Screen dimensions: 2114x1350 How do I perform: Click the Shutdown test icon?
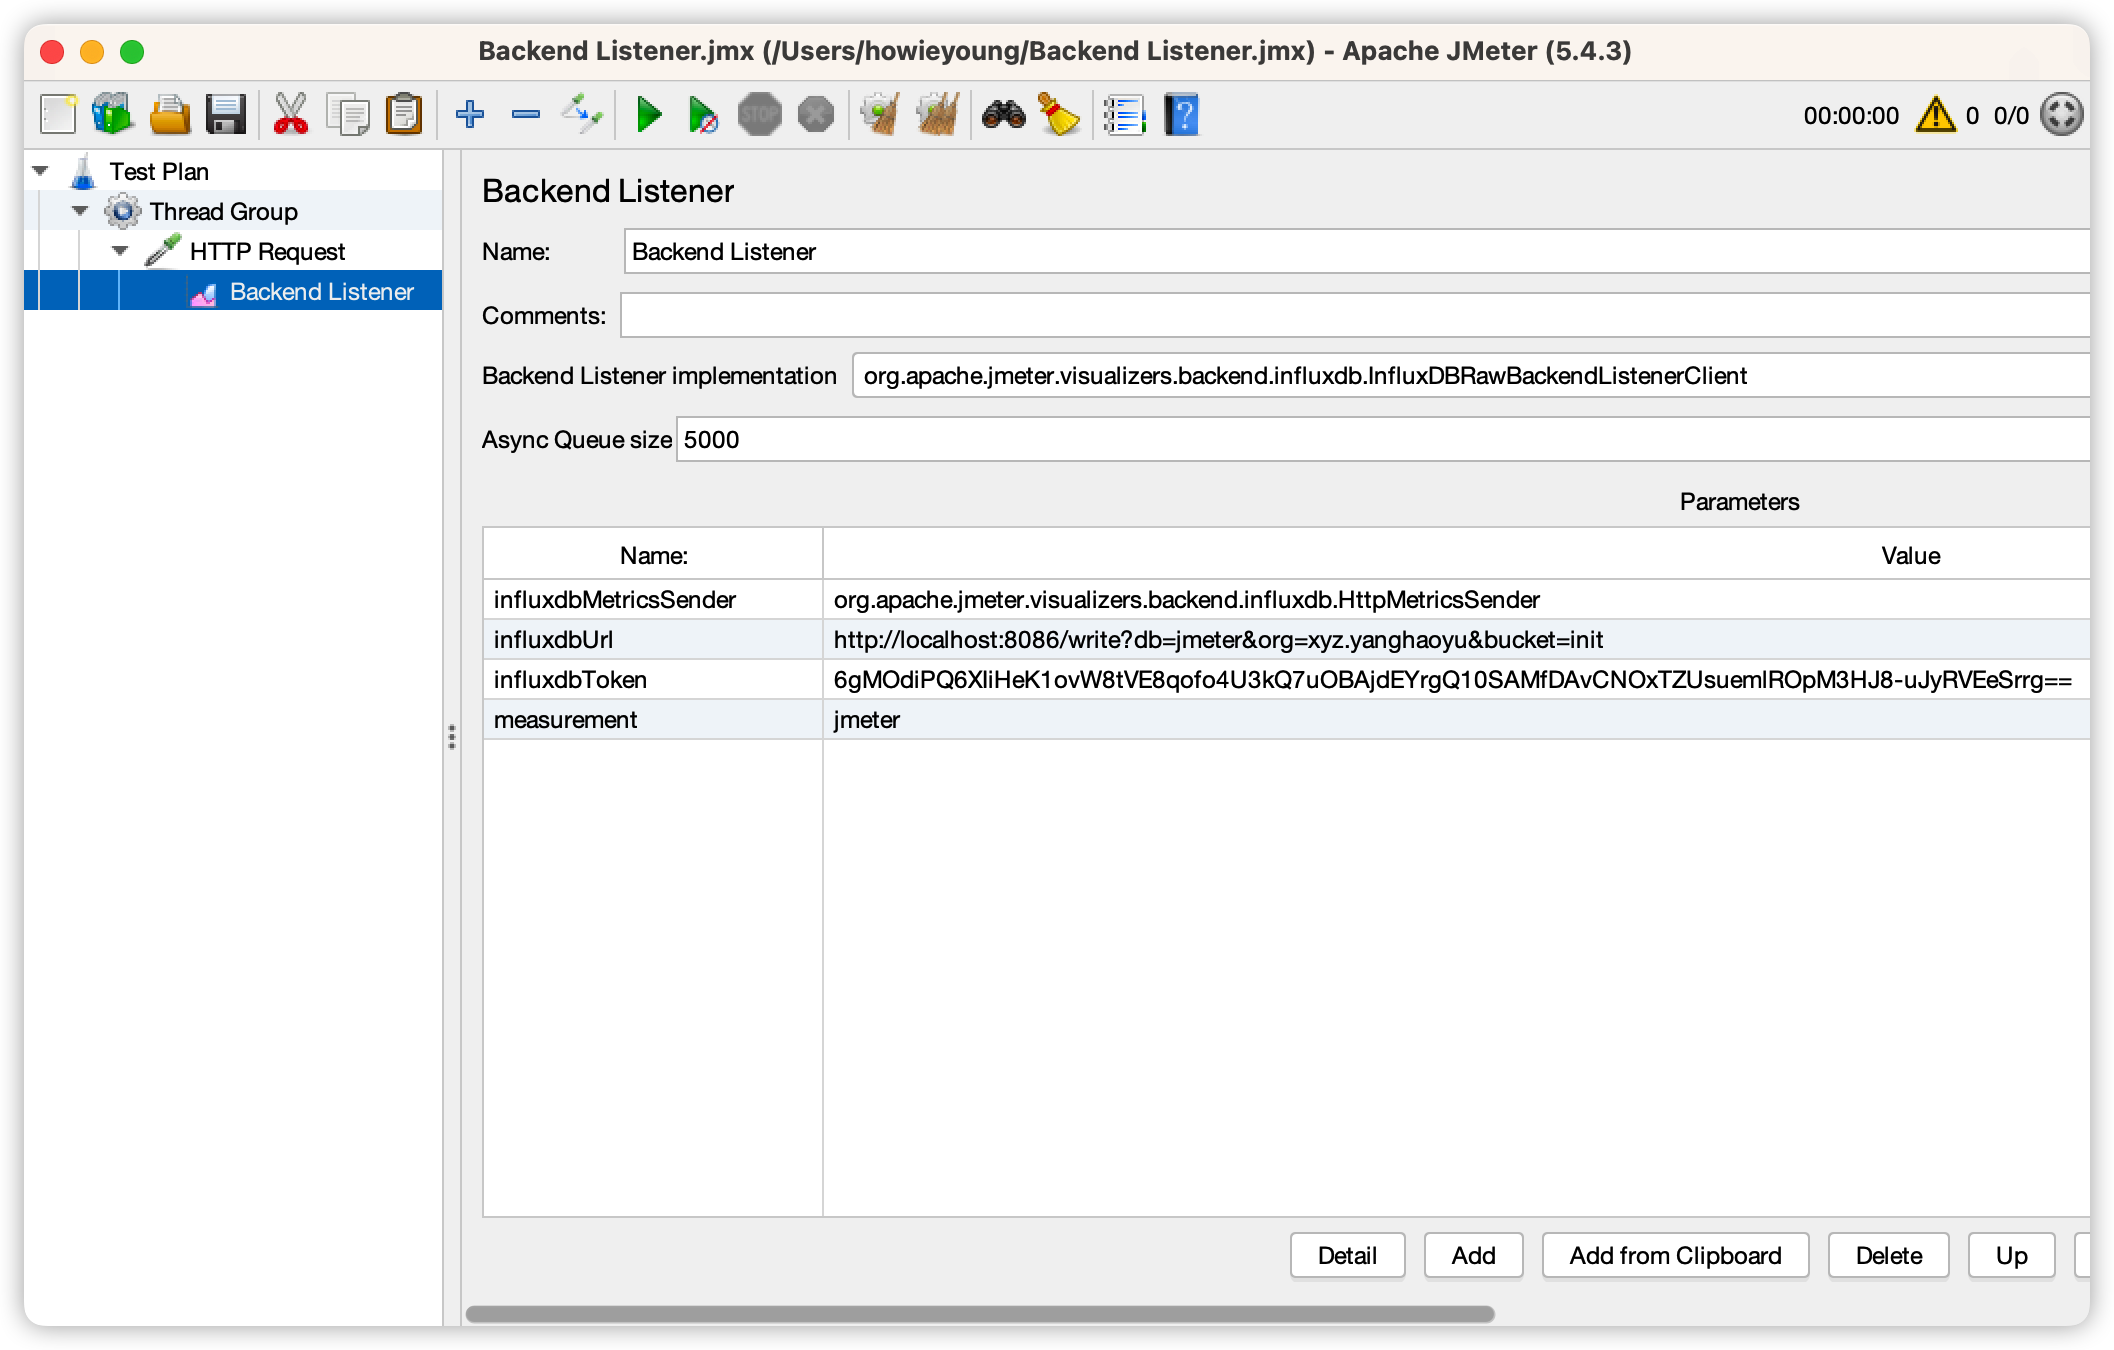[815, 114]
